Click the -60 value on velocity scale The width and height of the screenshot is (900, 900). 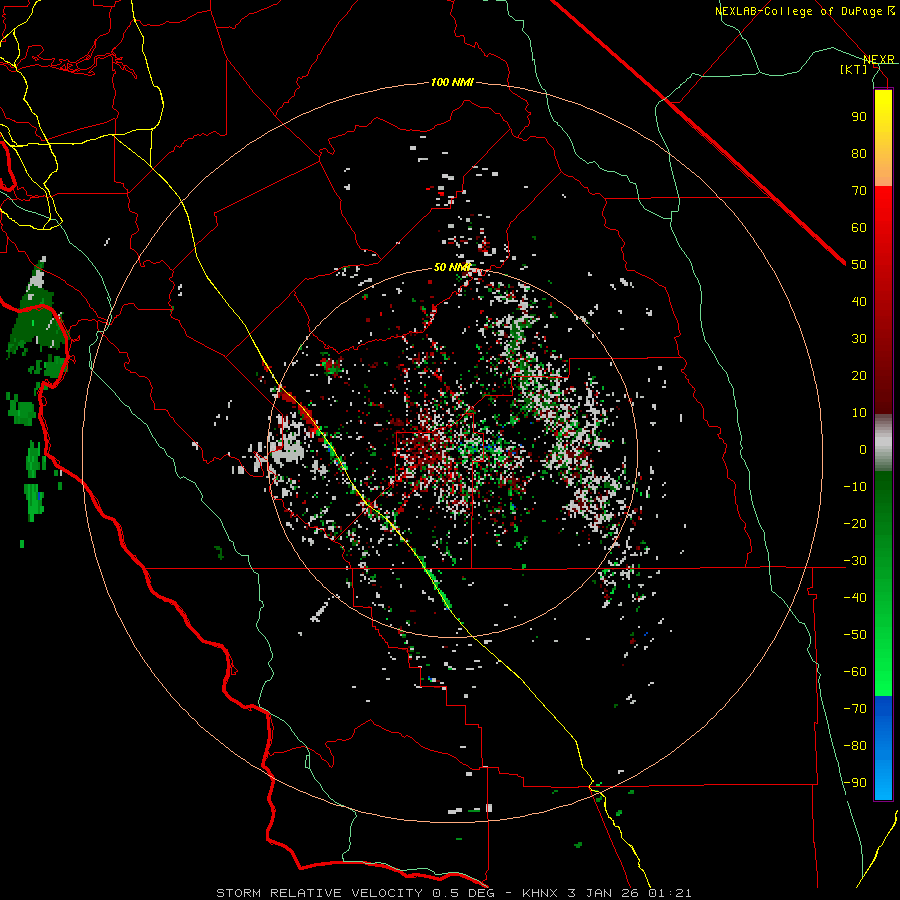855,672
